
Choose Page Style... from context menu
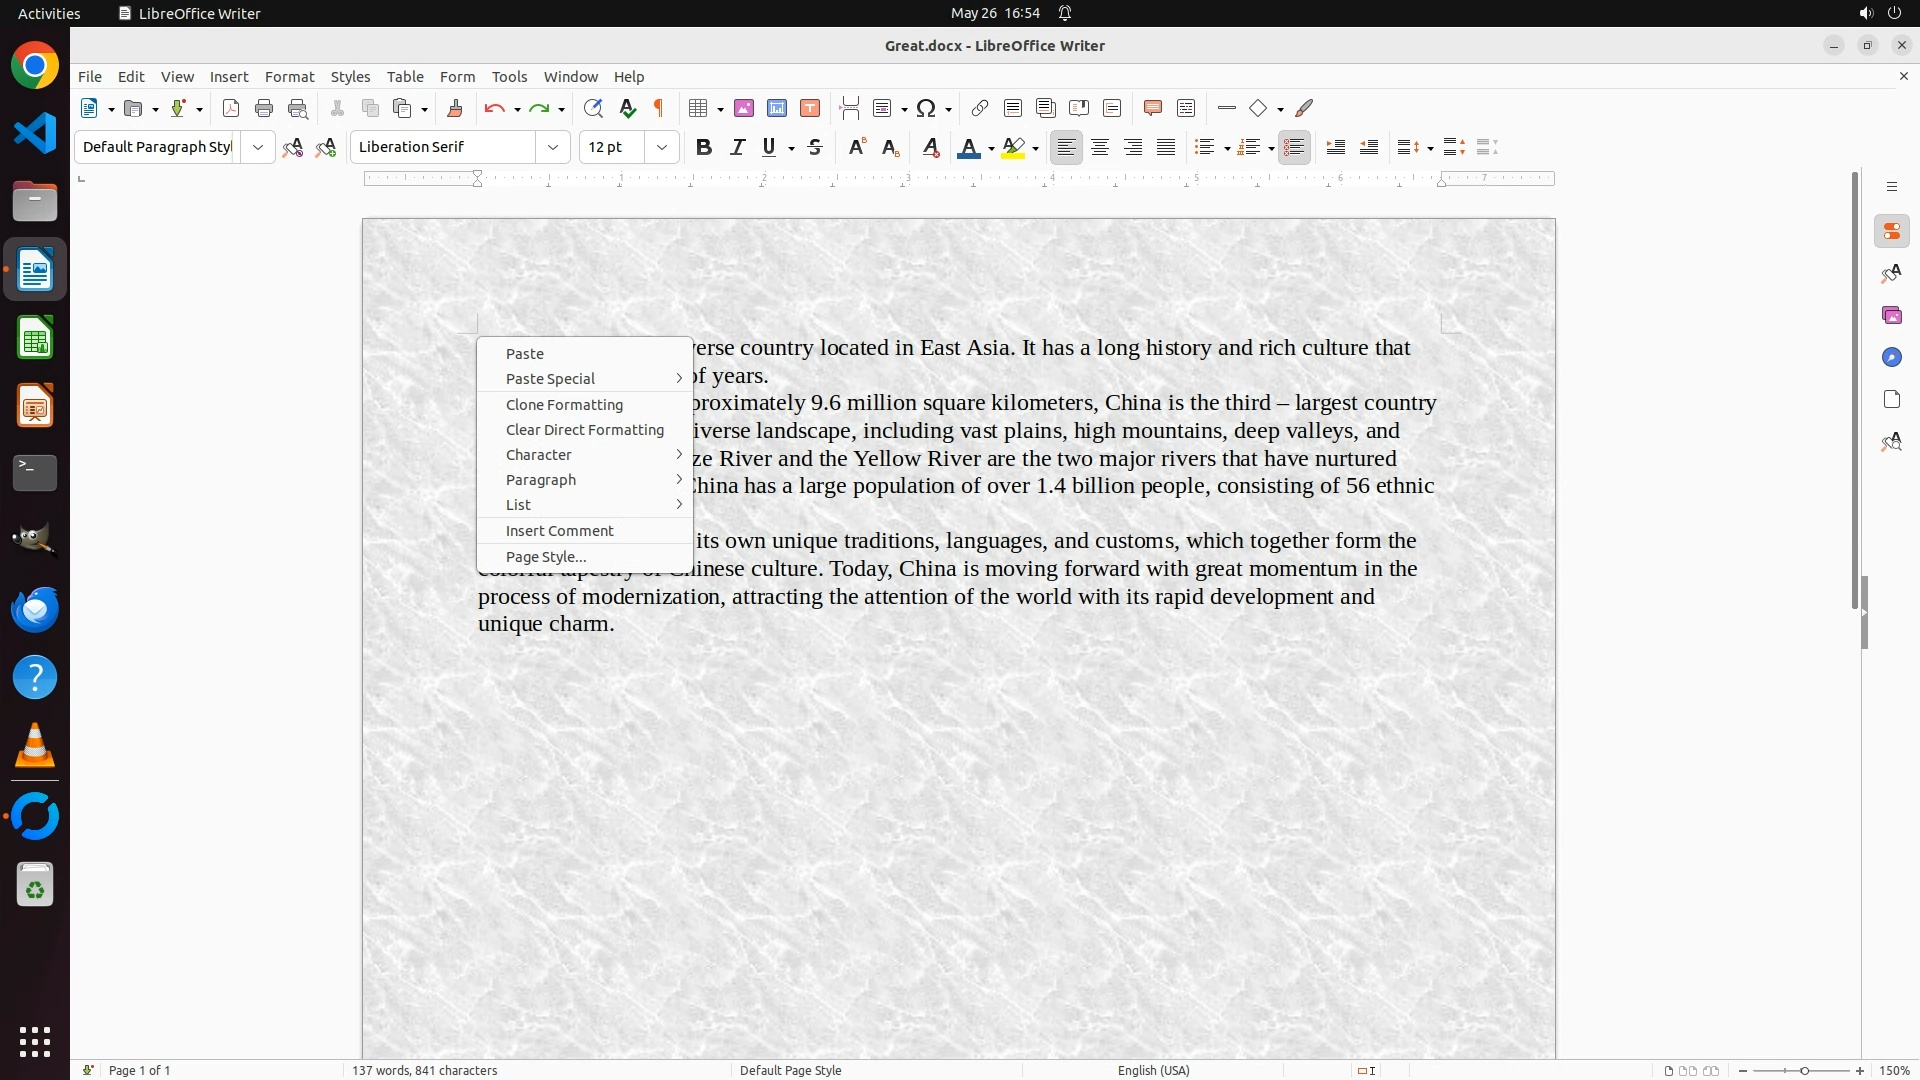[546, 557]
